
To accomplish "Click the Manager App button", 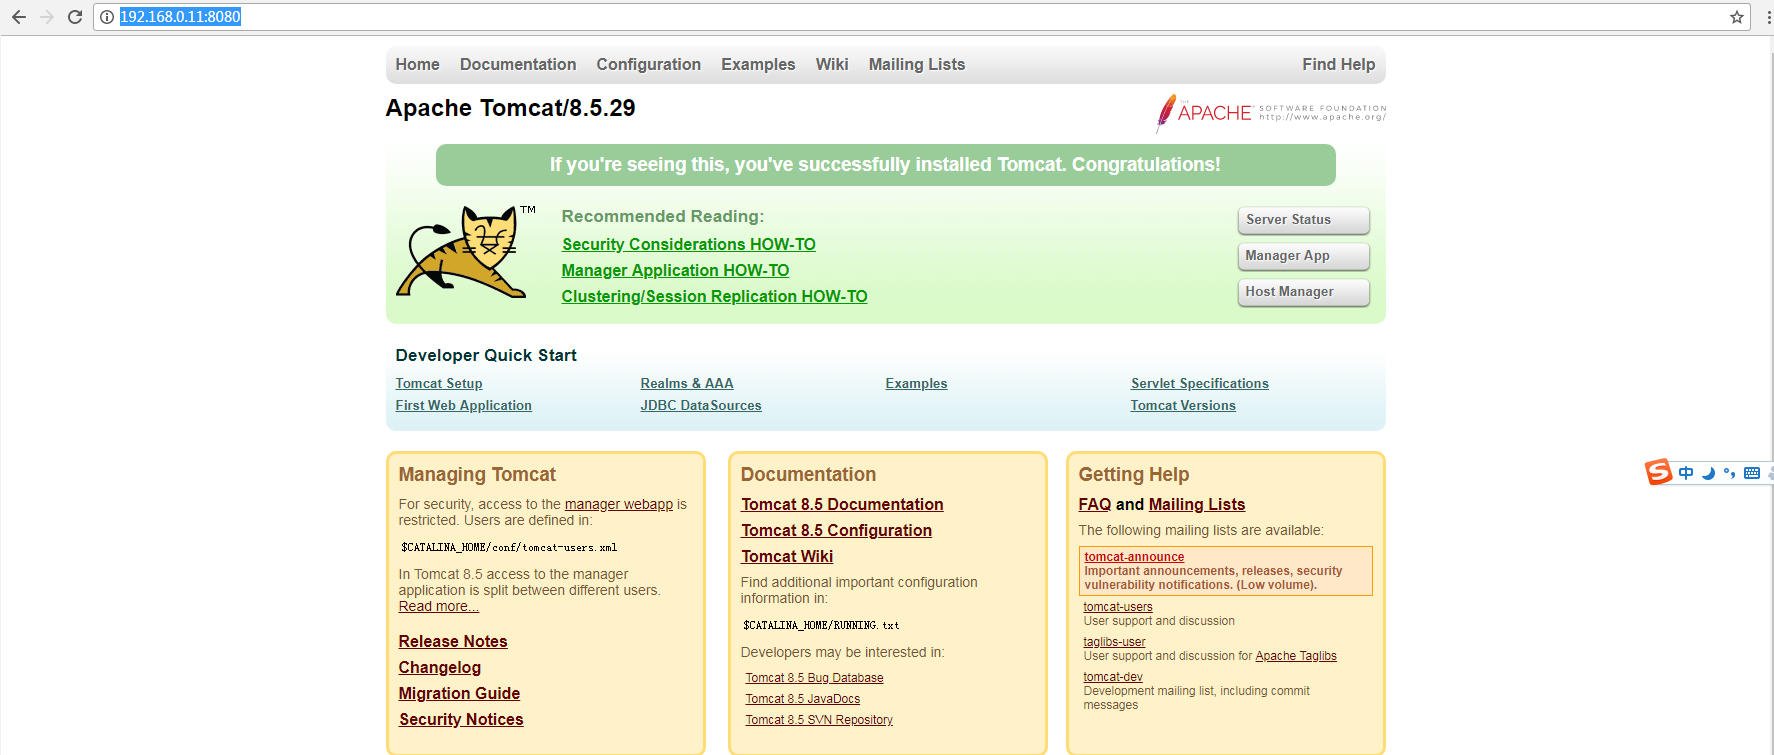I will pyautogui.click(x=1303, y=256).
